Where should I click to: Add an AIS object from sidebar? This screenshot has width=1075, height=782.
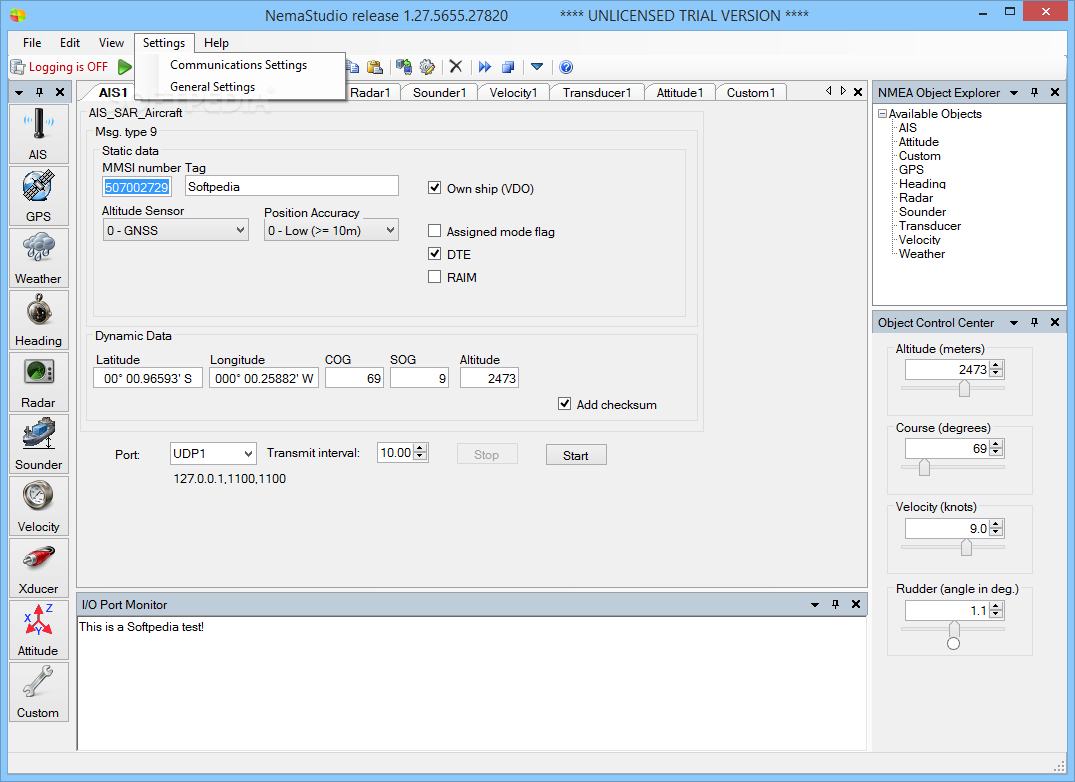tap(38, 134)
